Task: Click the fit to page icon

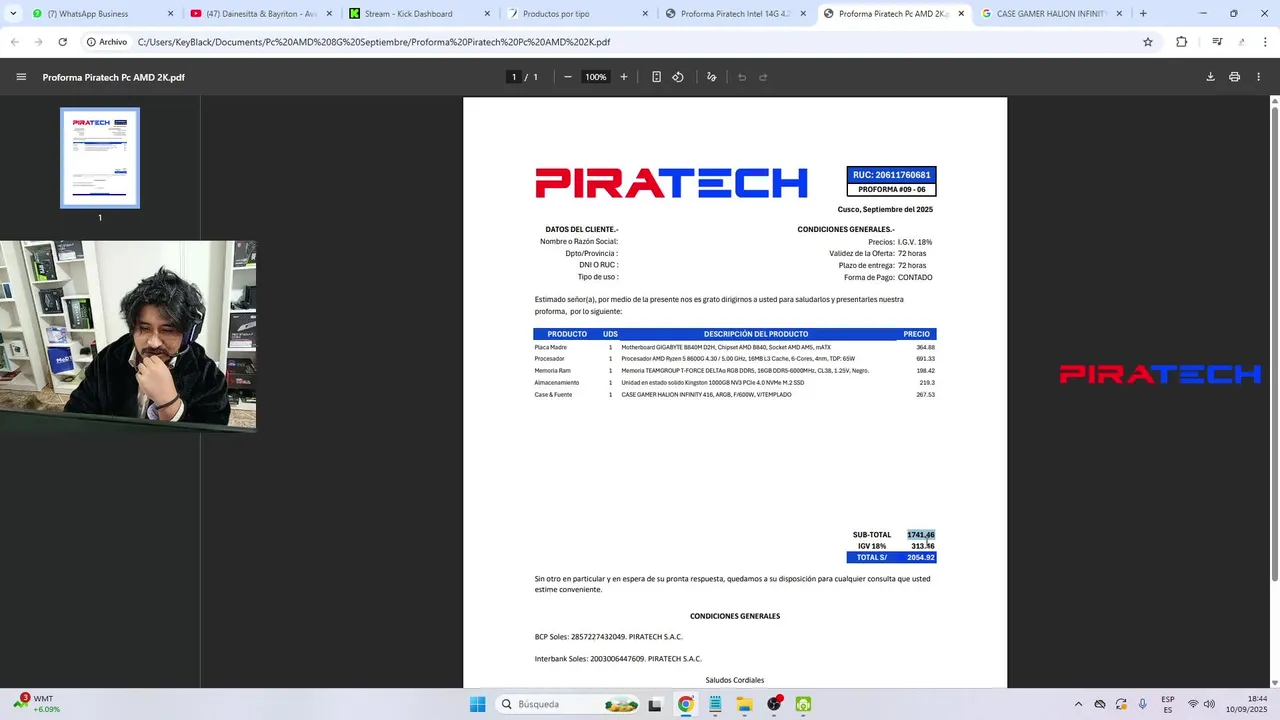Action: (x=656, y=77)
